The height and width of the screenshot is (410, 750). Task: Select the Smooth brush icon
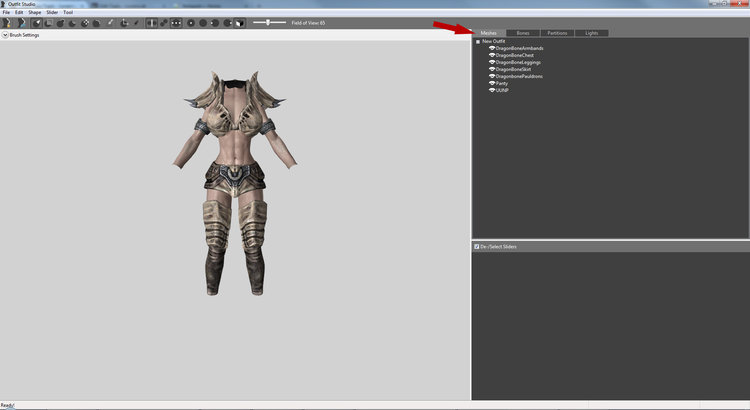97,23
